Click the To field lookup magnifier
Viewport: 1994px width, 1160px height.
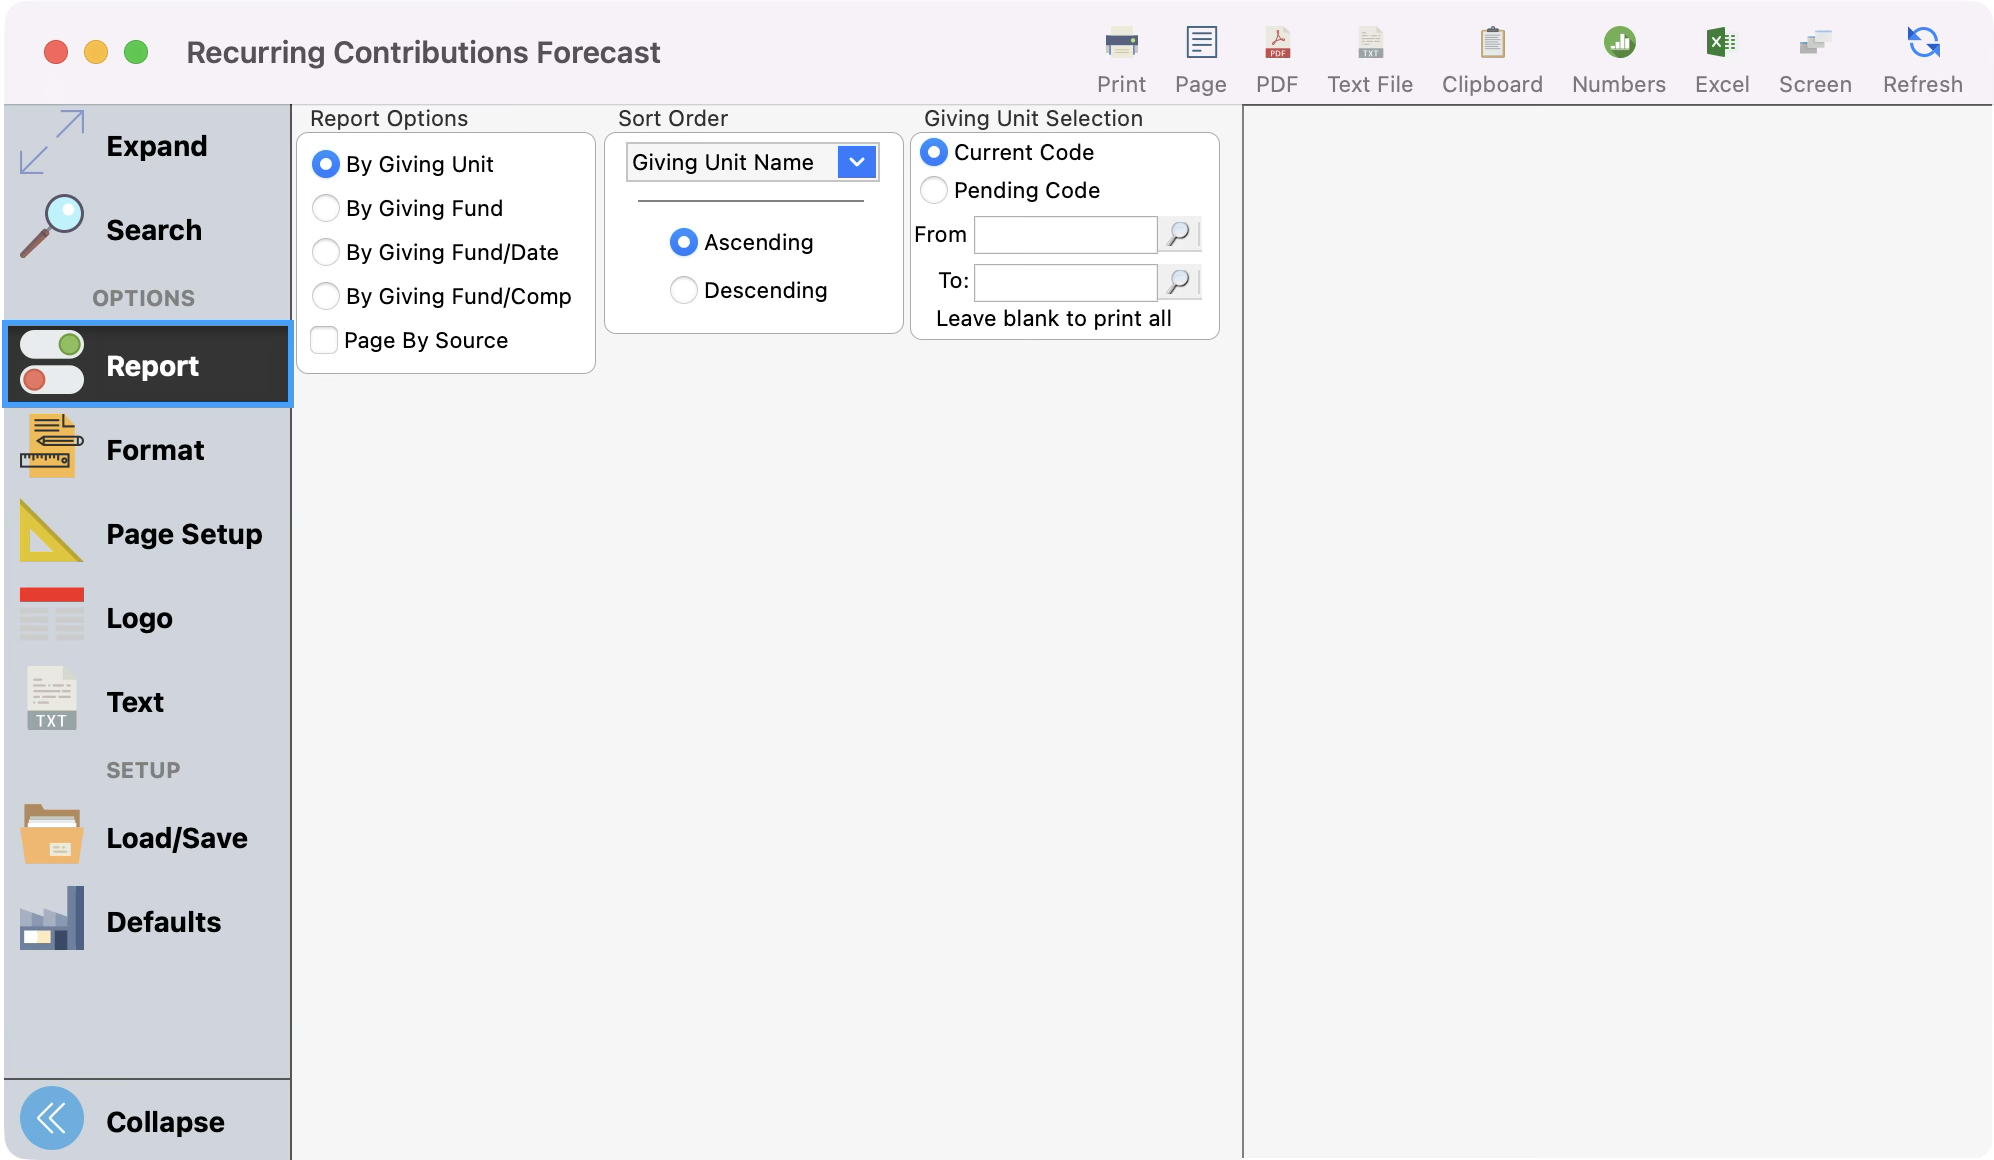(1179, 282)
